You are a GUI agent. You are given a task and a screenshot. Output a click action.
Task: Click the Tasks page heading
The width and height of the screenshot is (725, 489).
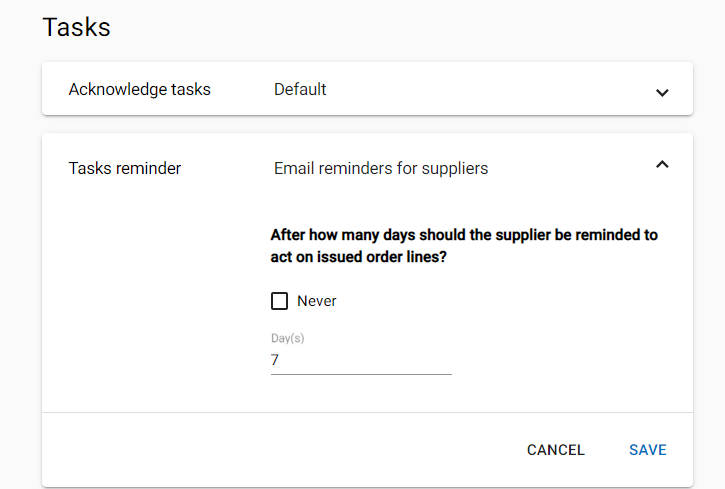coord(76,27)
